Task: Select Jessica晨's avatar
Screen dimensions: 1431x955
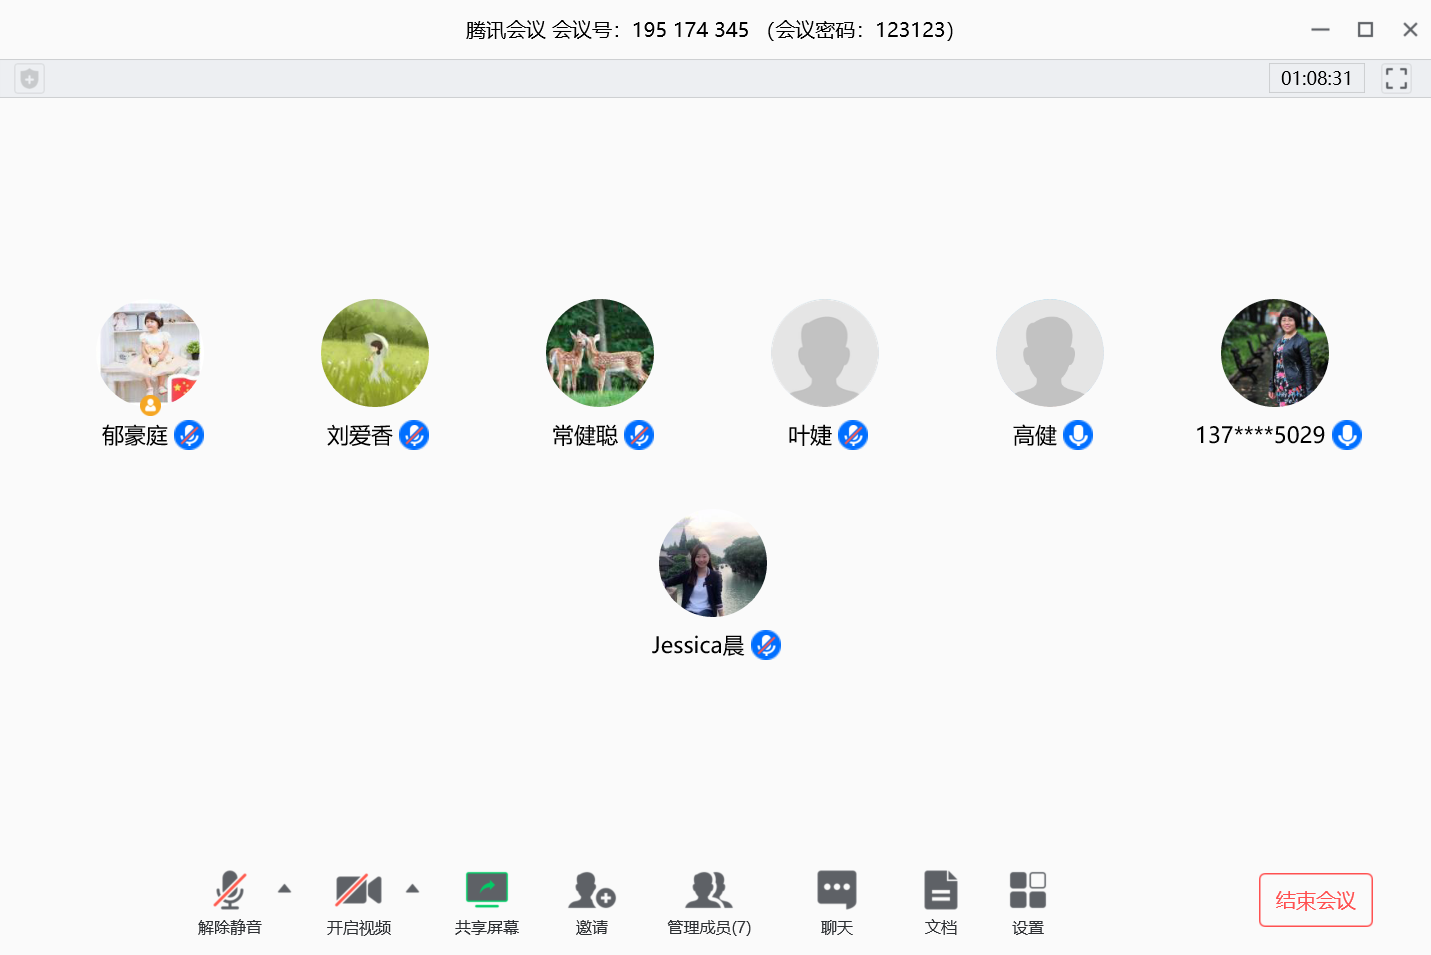Action: point(713,563)
